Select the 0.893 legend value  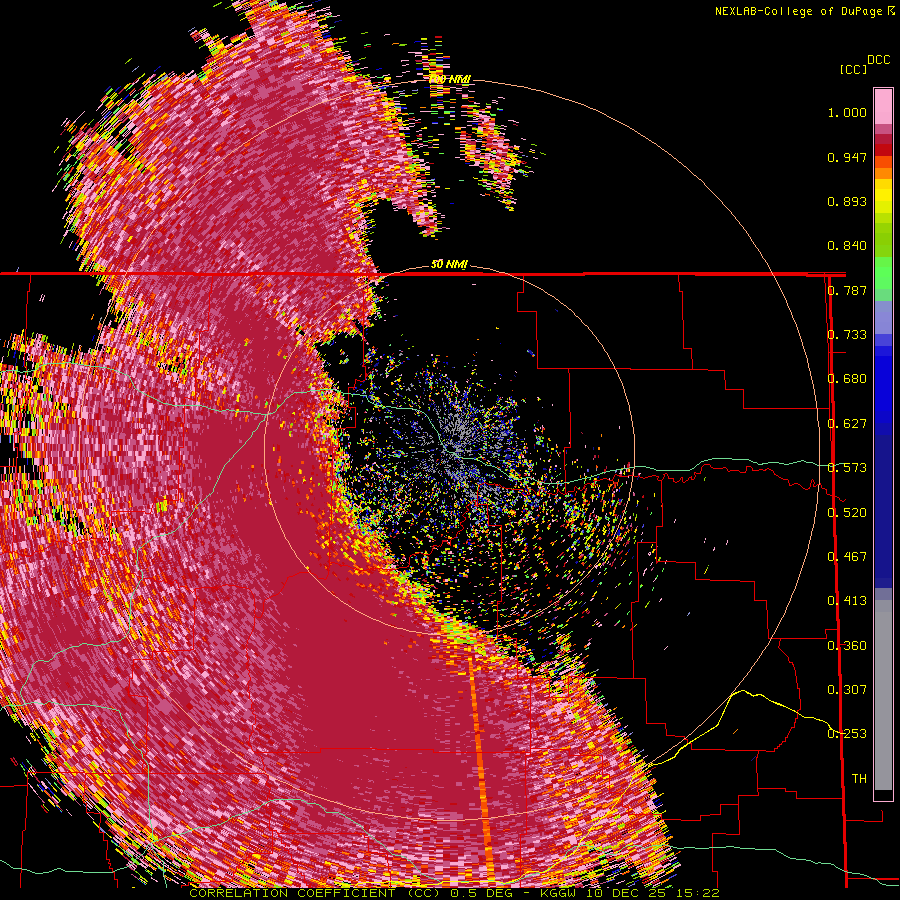pos(847,201)
